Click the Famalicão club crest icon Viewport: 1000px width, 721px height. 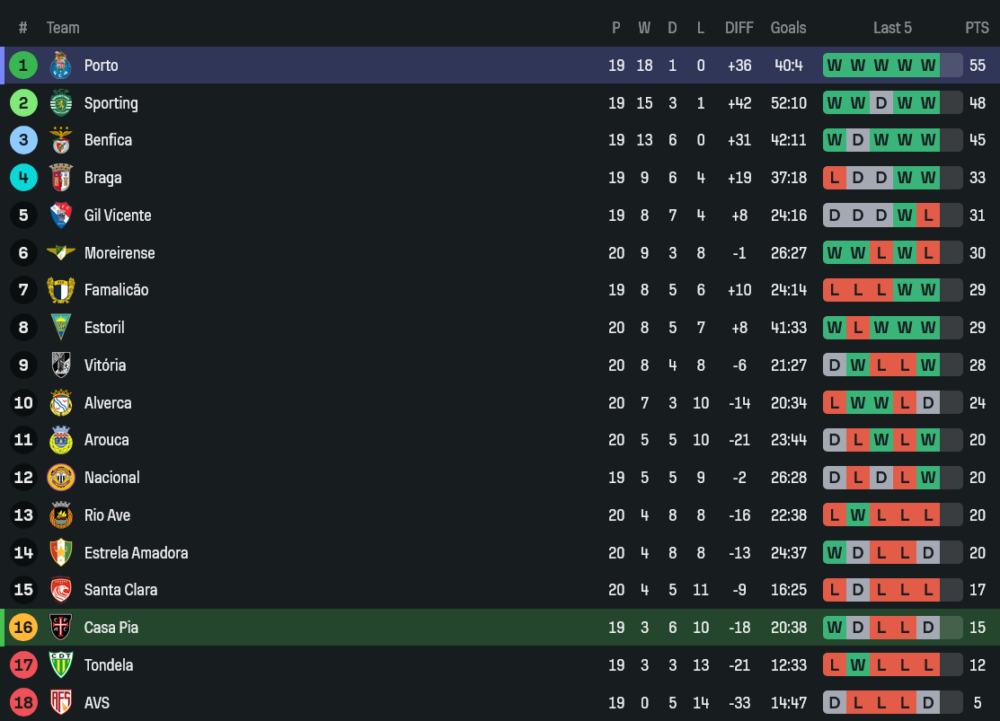point(61,290)
